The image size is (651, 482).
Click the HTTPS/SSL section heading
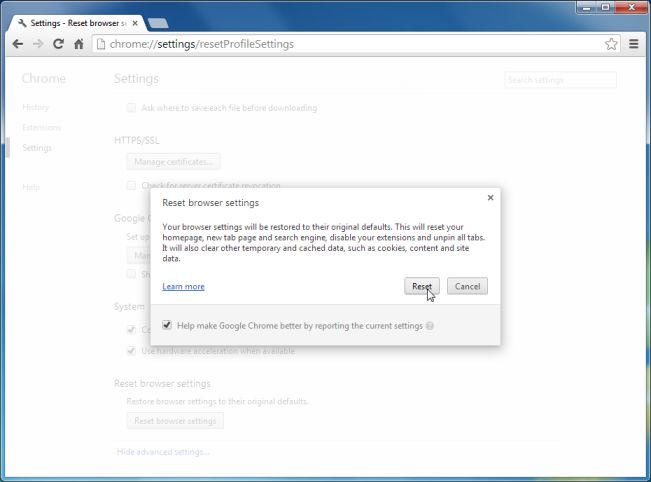click(137, 140)
